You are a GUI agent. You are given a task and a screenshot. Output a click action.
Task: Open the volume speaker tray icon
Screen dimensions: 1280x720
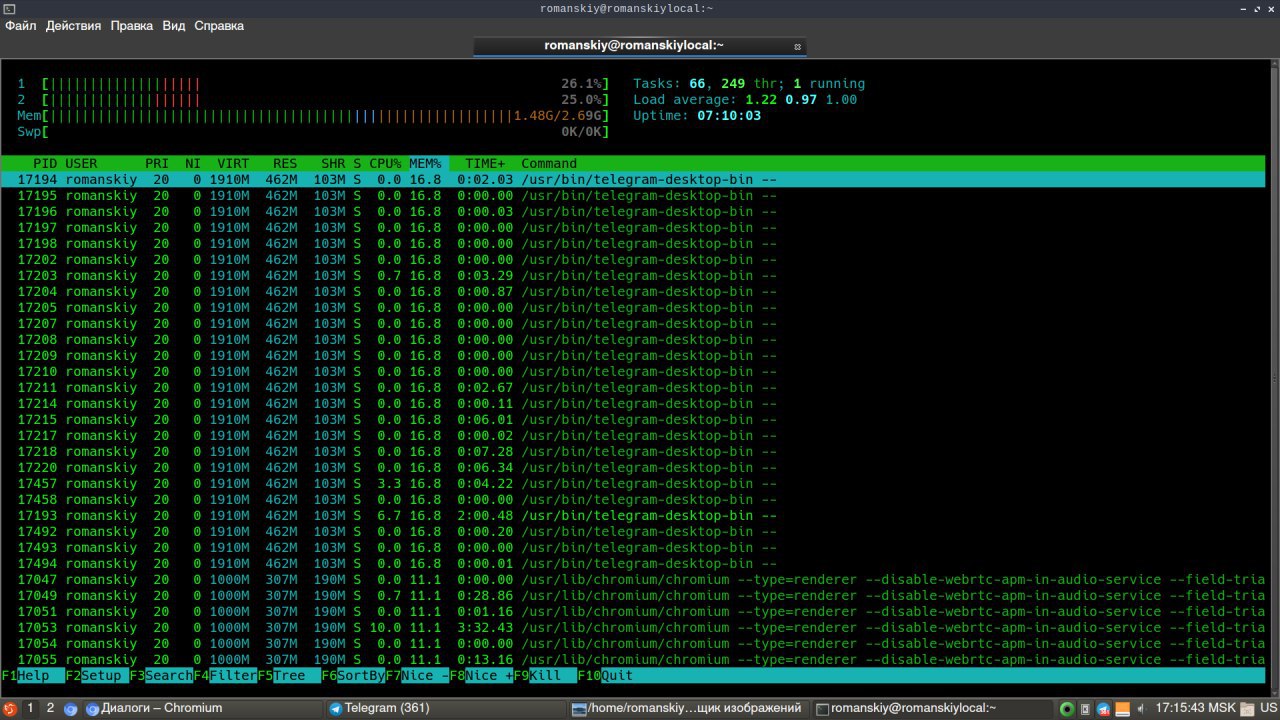pos(1141,708)
